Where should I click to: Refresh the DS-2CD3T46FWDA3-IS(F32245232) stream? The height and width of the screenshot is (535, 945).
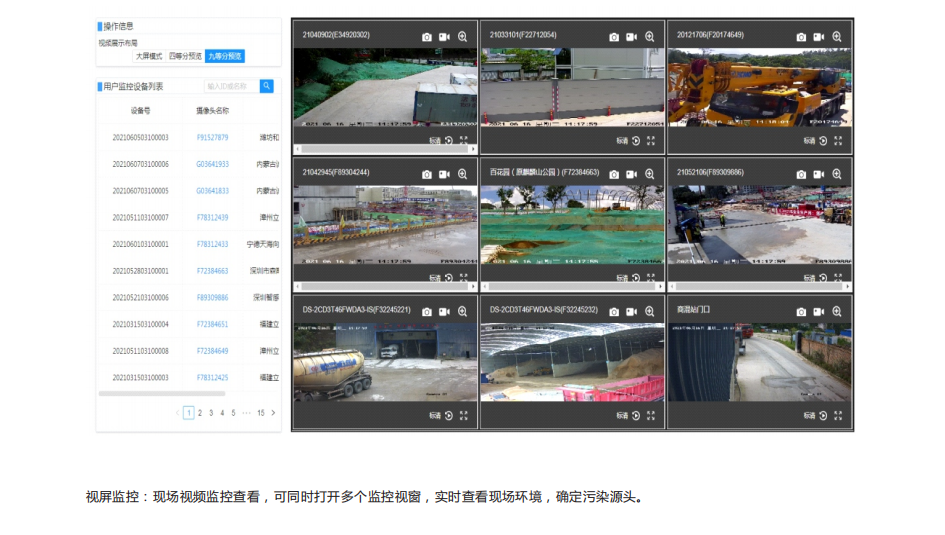(x=636, y=416)
